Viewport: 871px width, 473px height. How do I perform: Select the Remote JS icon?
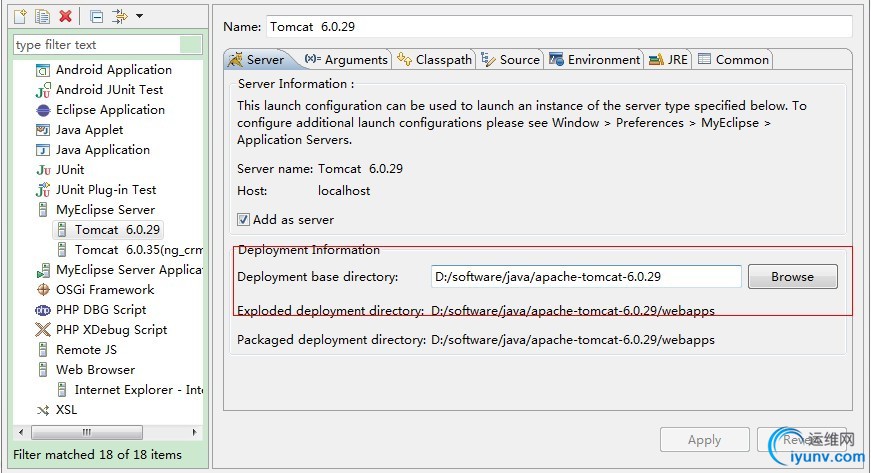[43, 350]
